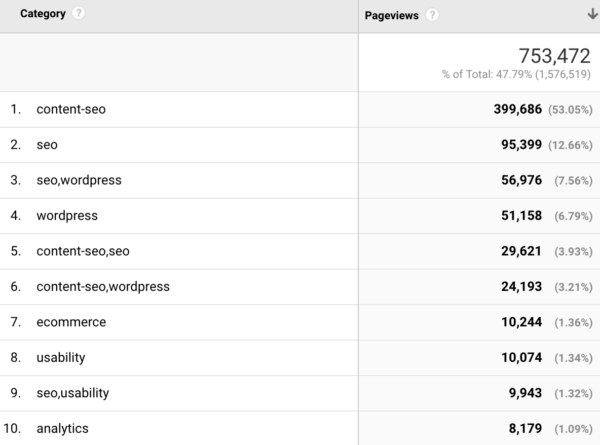Click the total pageviews value 753,472
The width and height of the screenshot is (600, 445).
pos(554,56)
